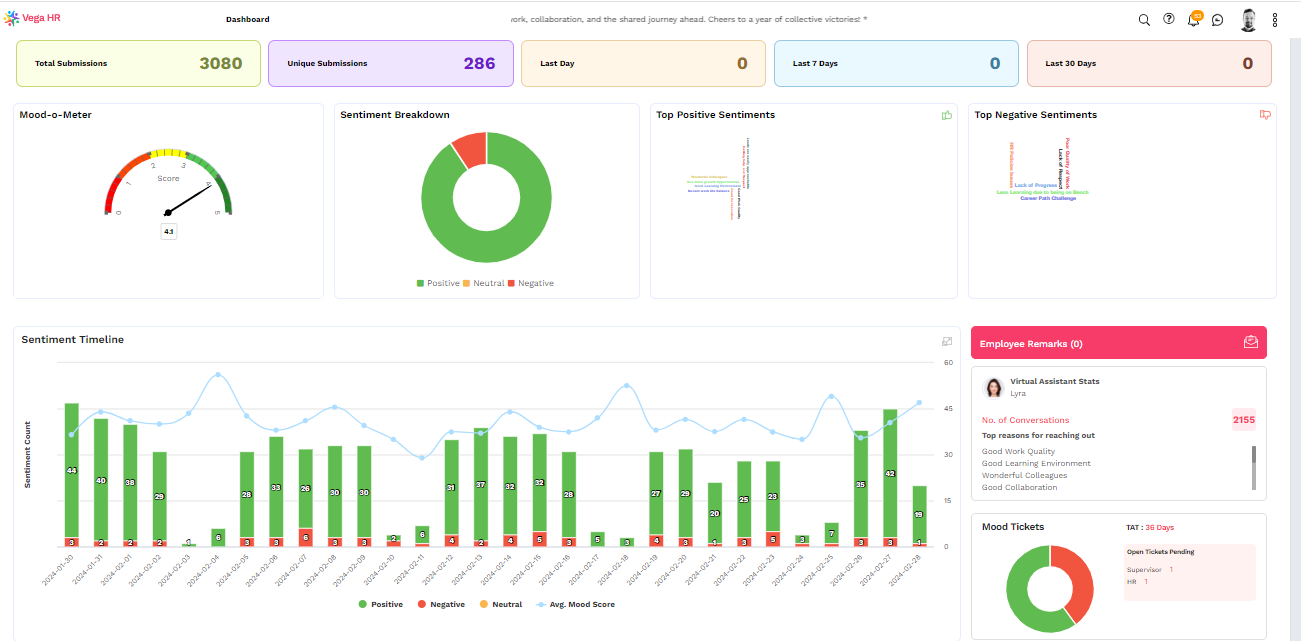Click thumbs-down icon in Top Negative Sentiments

tap(1265, 115)
